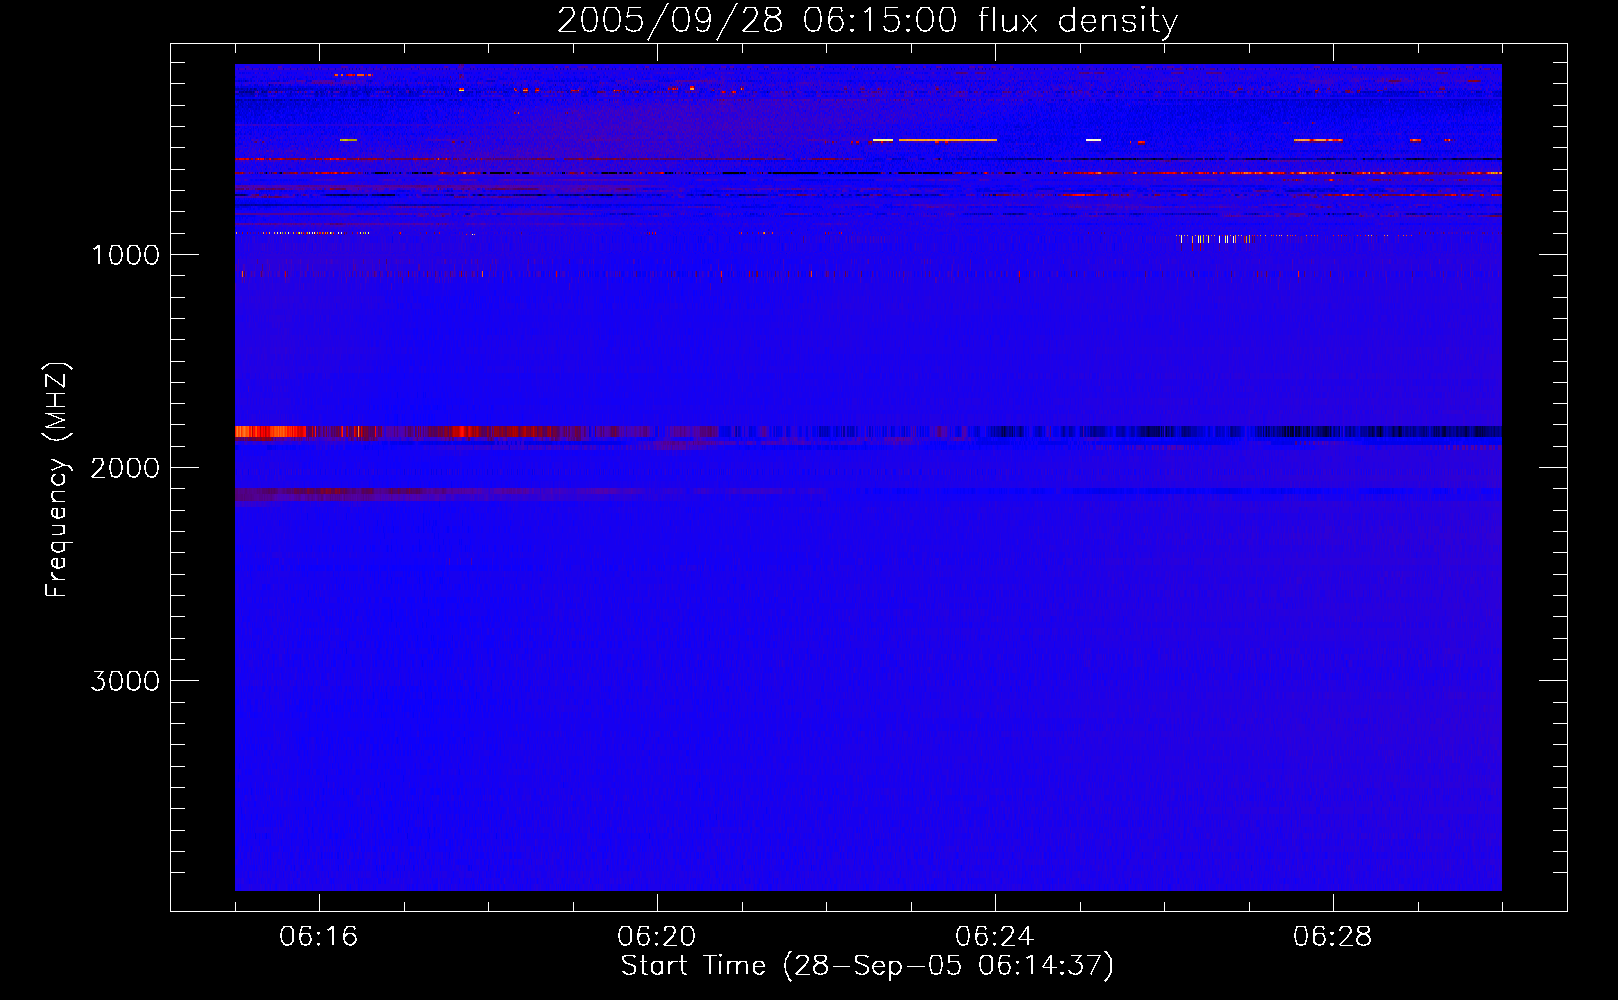
Task: Click the faint red band near 2100 MHz
Action: click(x=340, y=493)
